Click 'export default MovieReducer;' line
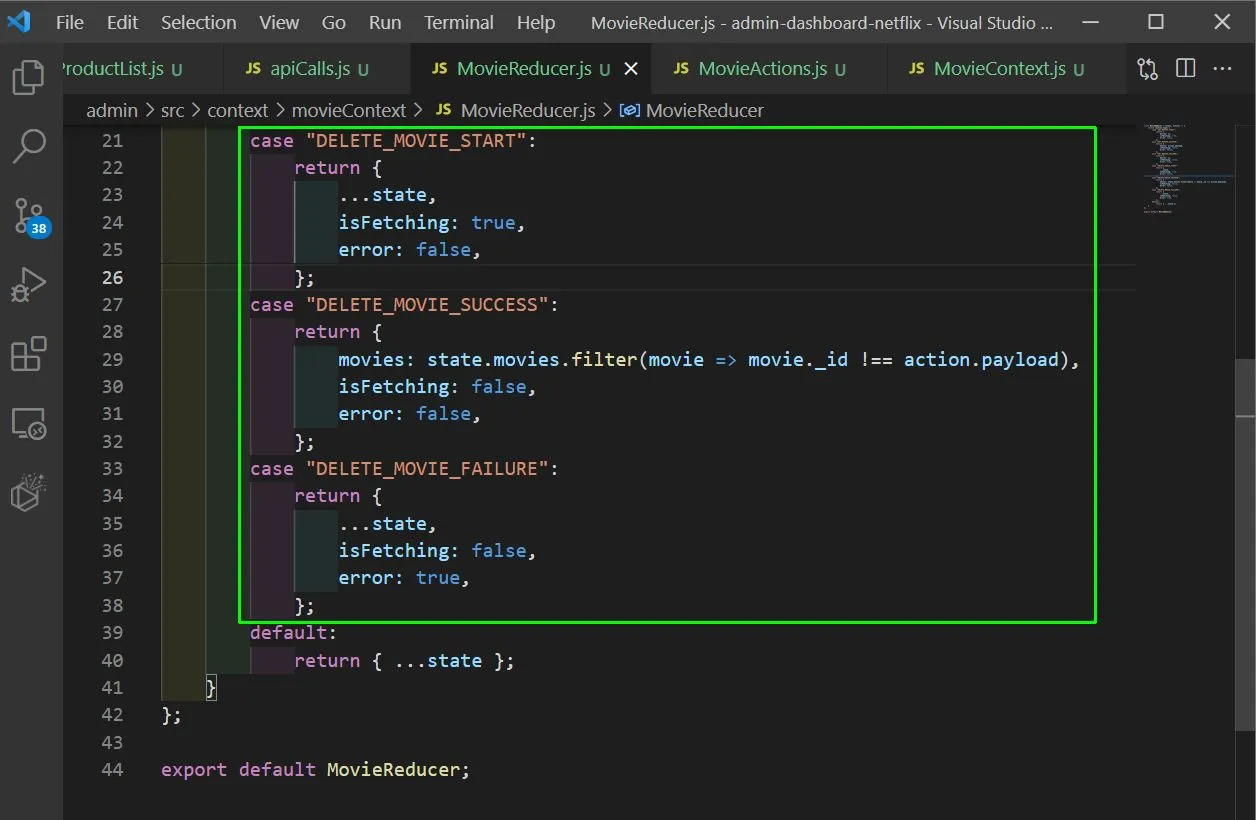1256x820 pixels. 315,769
